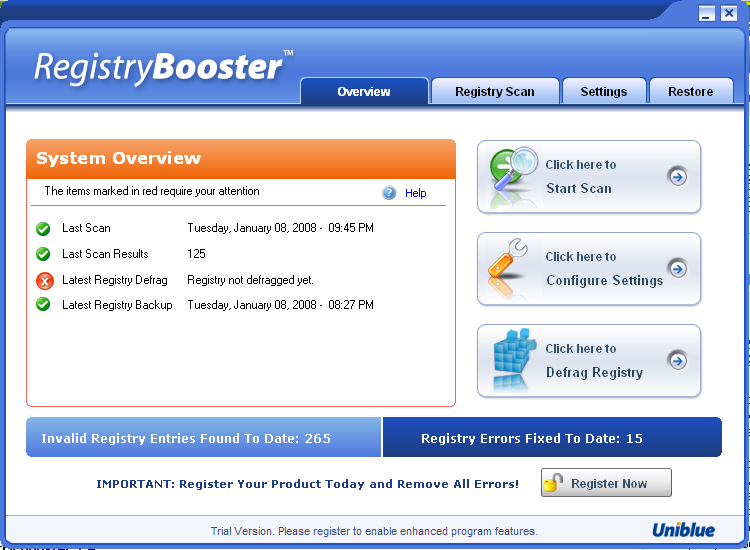This screenshot has width=750, height=550.
Task: Click the blue question mark Help icon
Action: (x=389, y=193)
